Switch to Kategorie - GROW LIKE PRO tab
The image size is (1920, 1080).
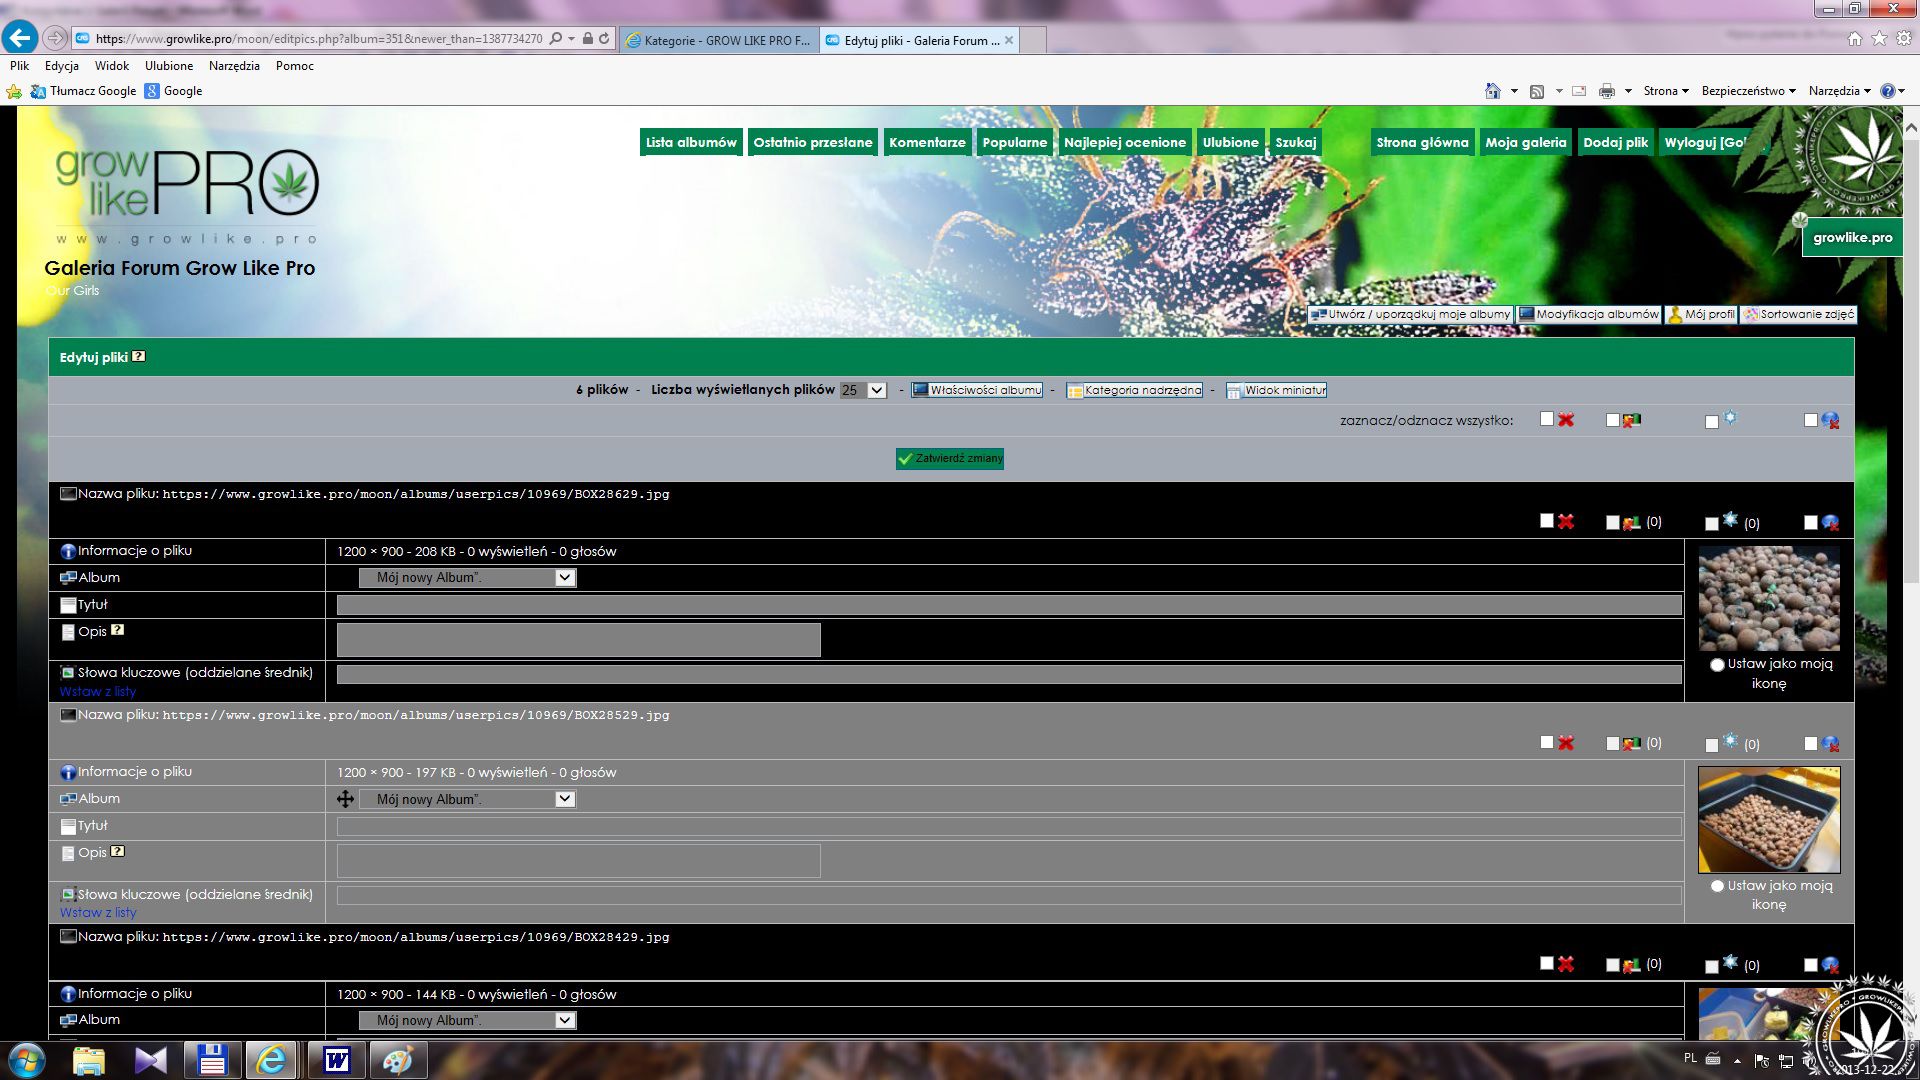click(719, 40)
